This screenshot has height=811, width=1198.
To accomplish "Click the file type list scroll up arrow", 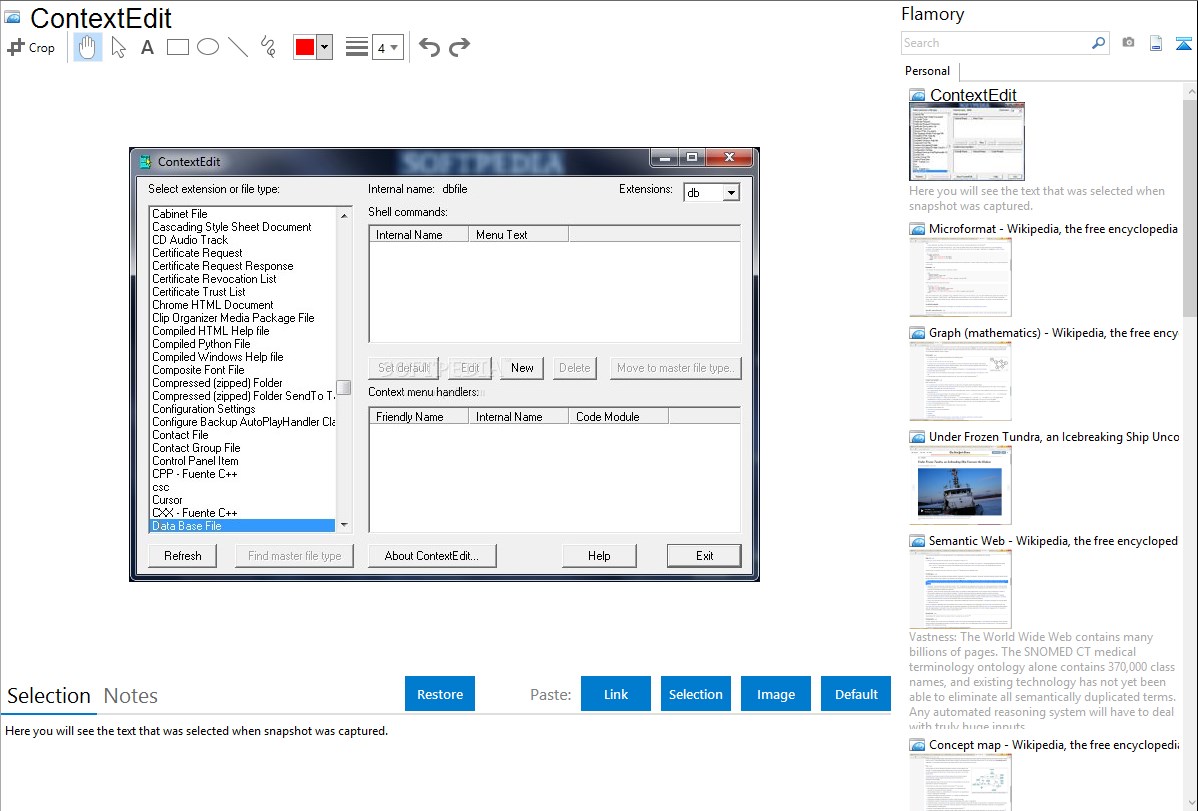I will [x=344, y=216].
